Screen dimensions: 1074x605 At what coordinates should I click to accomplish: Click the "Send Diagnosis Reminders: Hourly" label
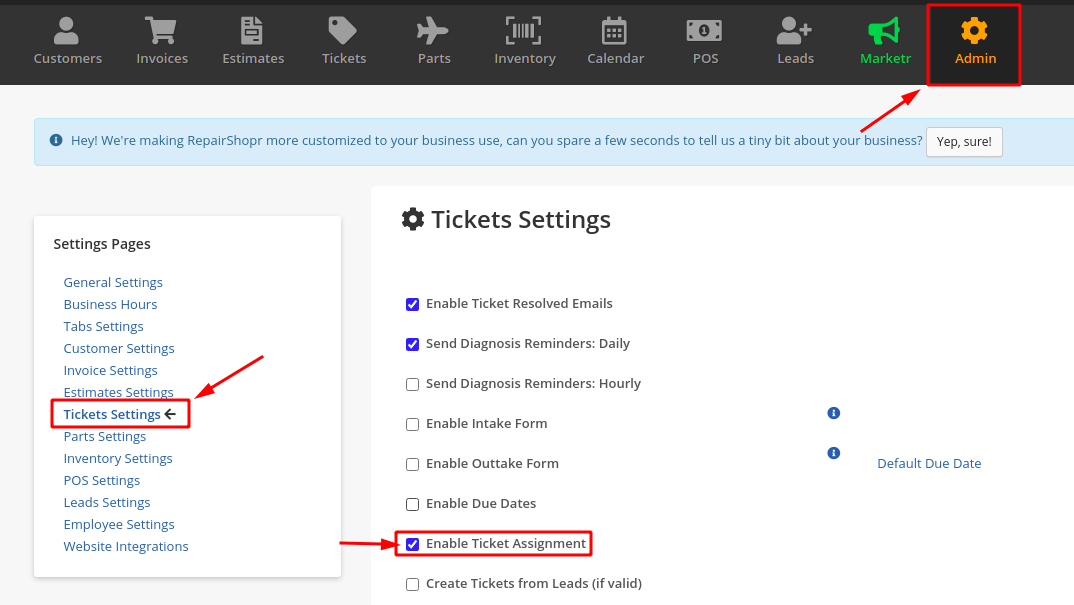534,383
